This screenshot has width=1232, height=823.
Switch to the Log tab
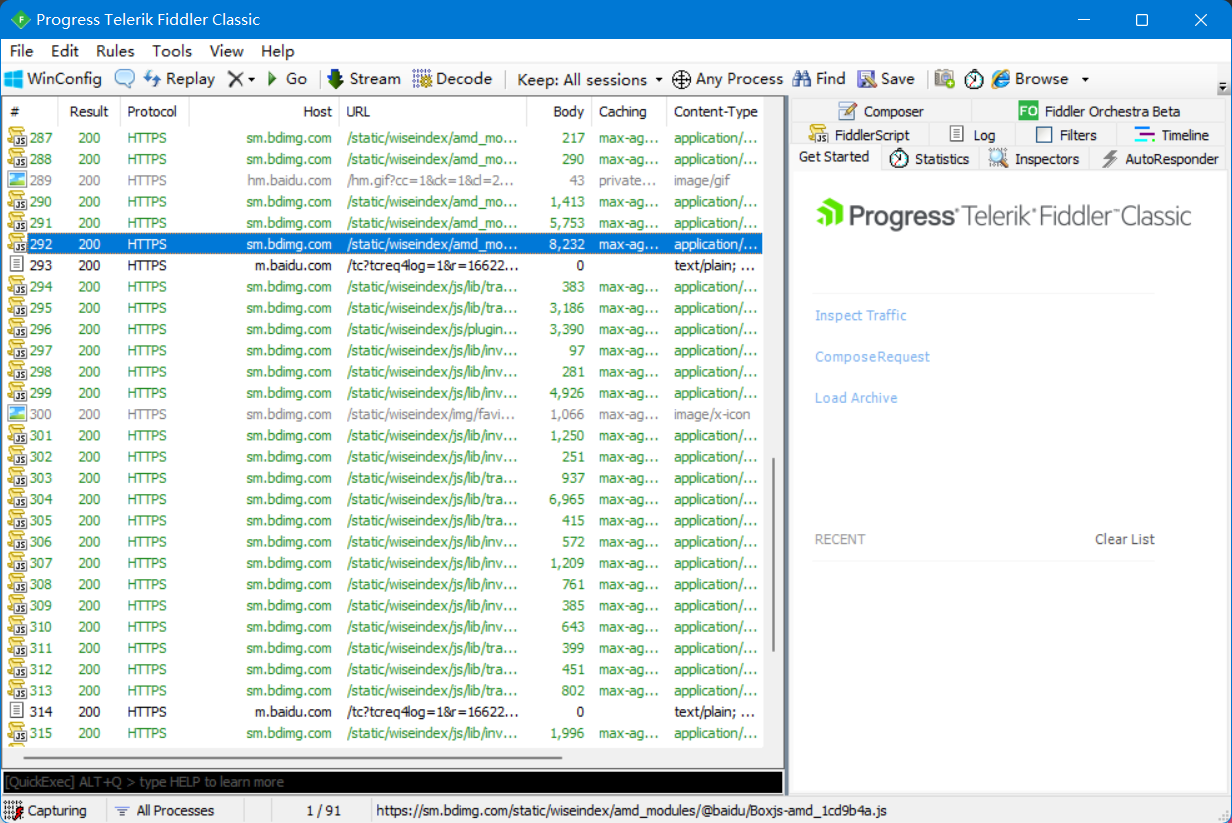pos(972,135)
